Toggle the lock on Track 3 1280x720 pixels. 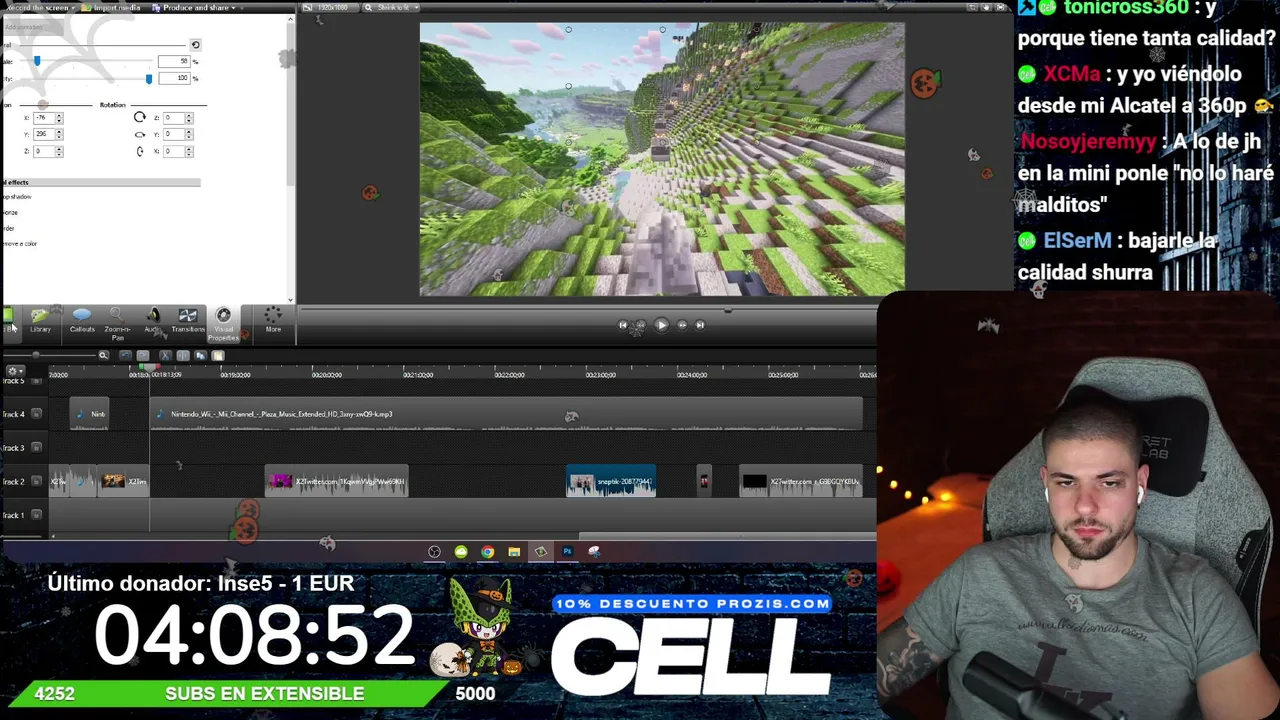[37, 448]
